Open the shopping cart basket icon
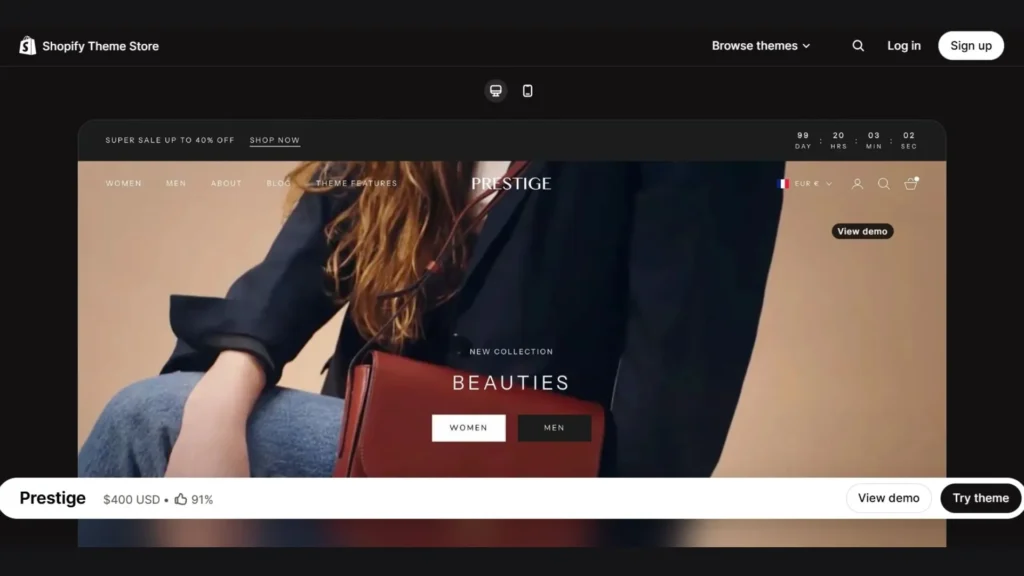This screenshot has width=1024, height=576. [911, 184]
